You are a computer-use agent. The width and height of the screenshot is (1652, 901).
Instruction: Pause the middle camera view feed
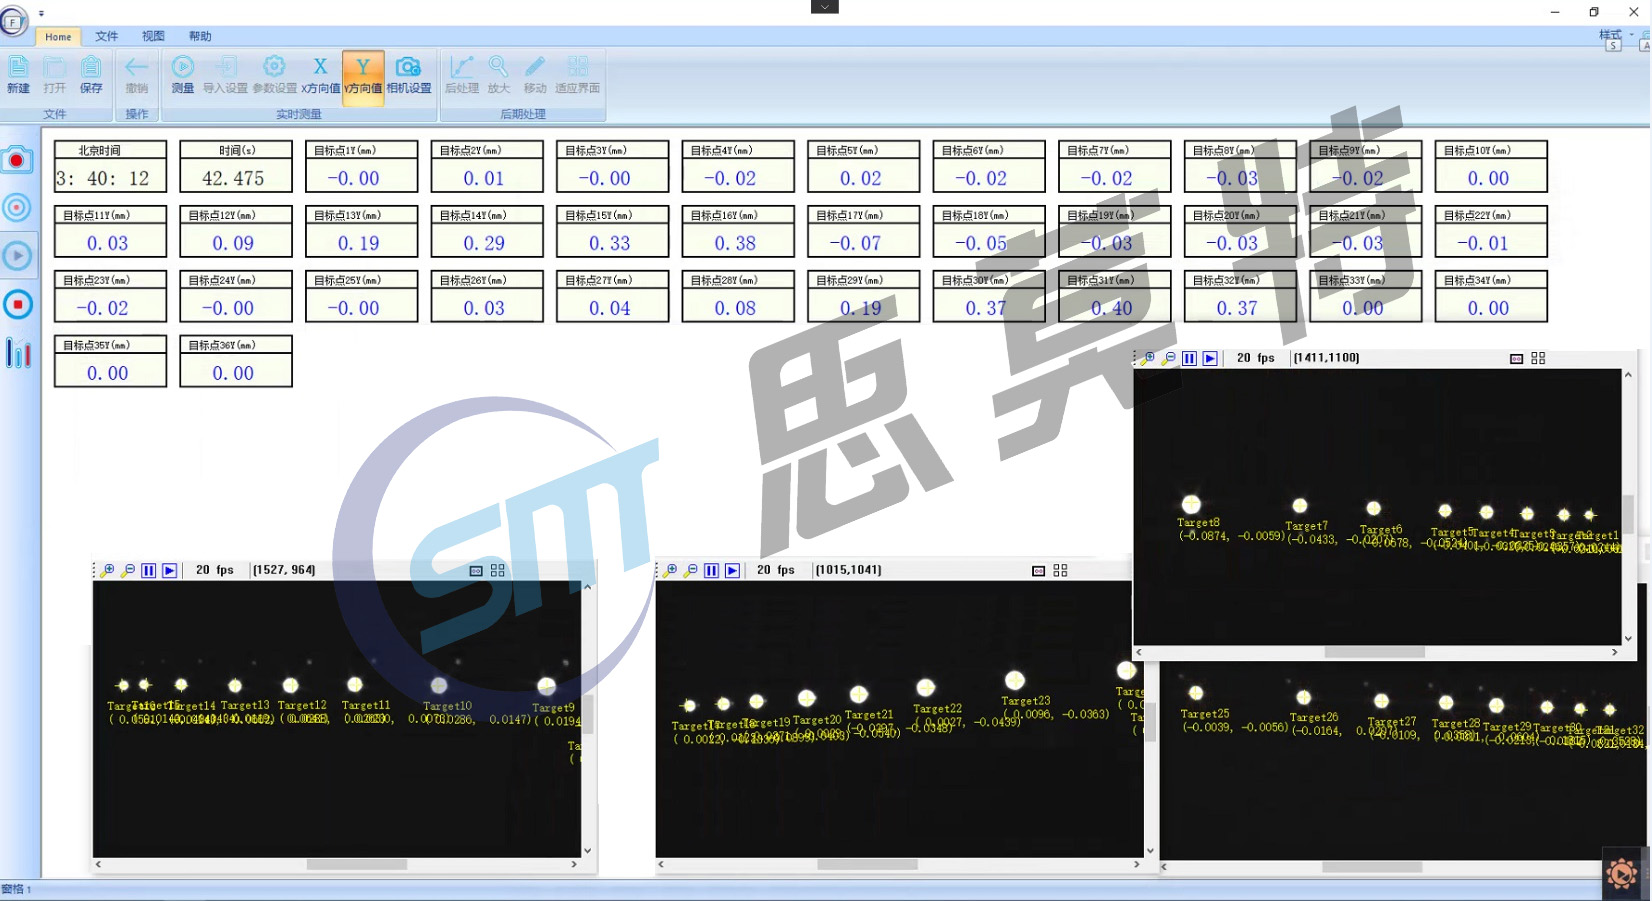click(x=711, y=570)
